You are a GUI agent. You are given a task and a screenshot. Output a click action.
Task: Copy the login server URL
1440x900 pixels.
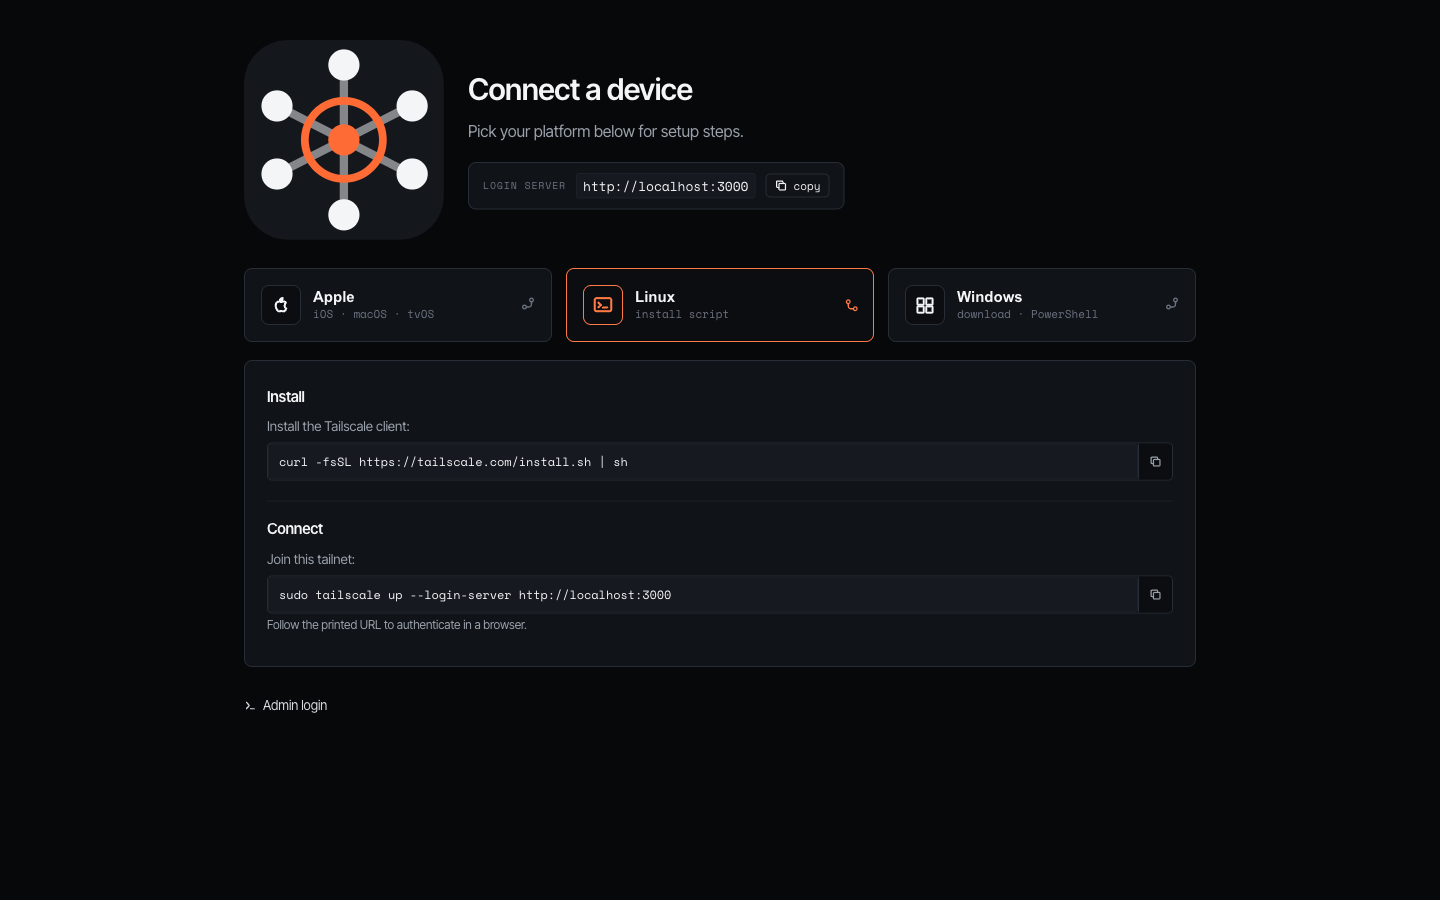point(798,186)
